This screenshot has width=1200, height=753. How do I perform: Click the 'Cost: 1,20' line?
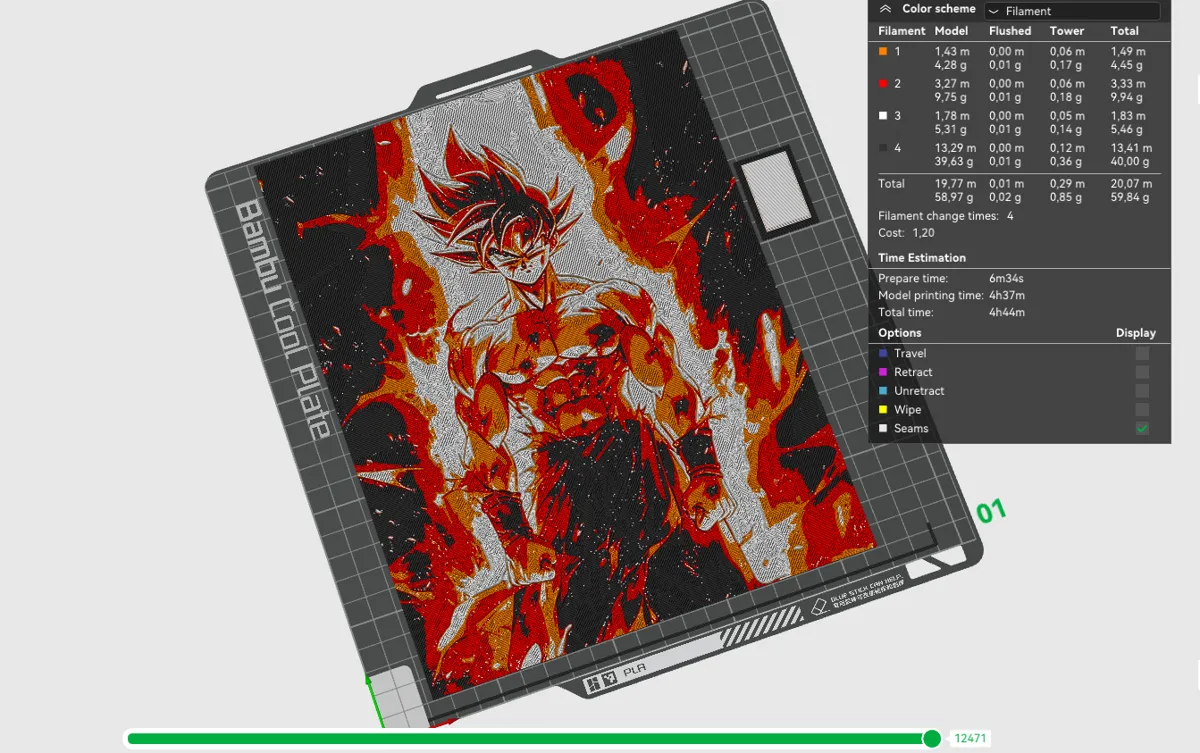(905, 233)
